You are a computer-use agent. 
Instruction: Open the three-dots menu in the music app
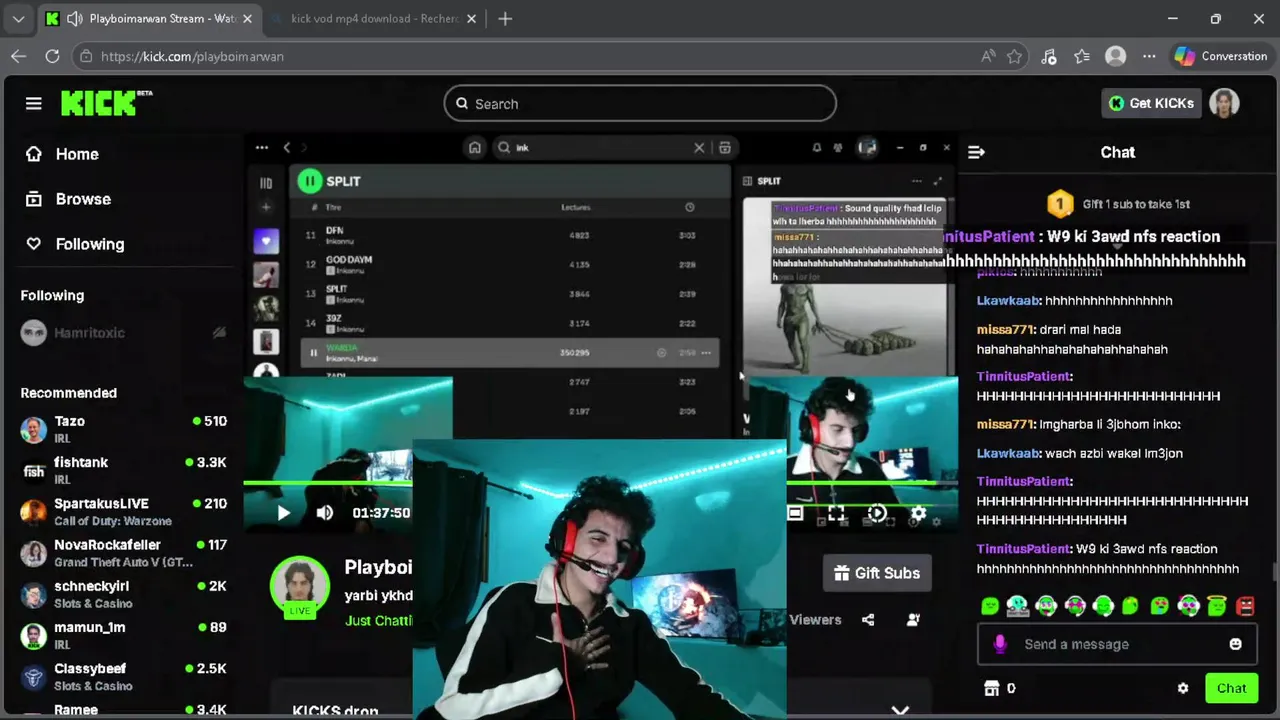(261, 147)
